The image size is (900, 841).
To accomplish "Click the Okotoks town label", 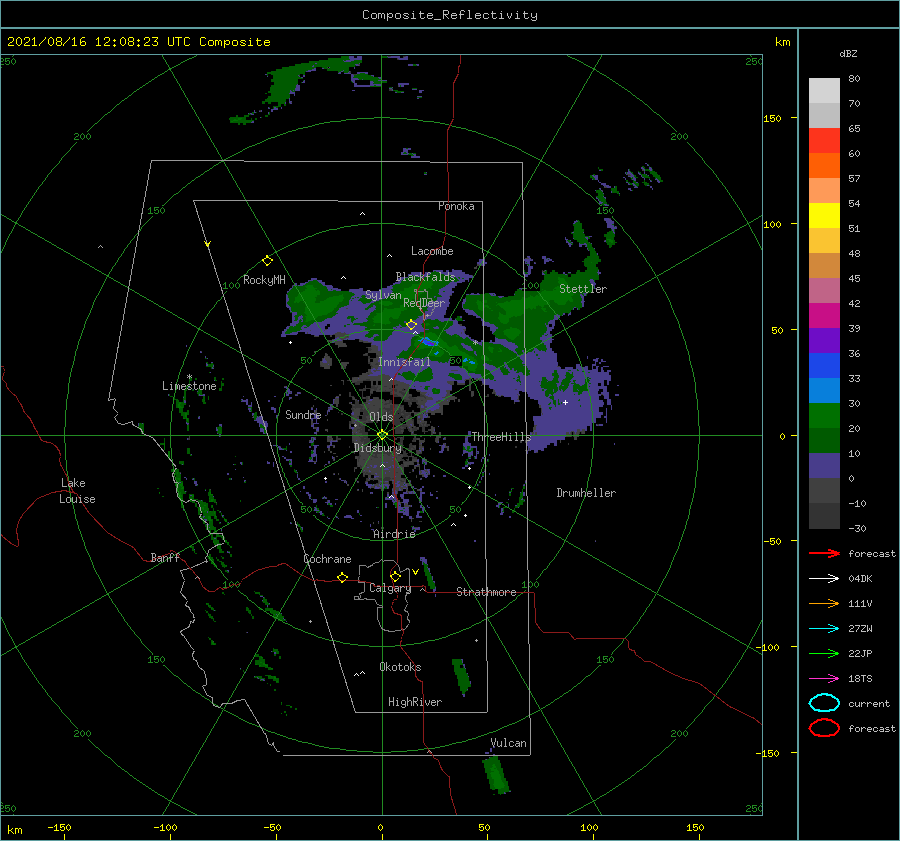I will (400, 667).
